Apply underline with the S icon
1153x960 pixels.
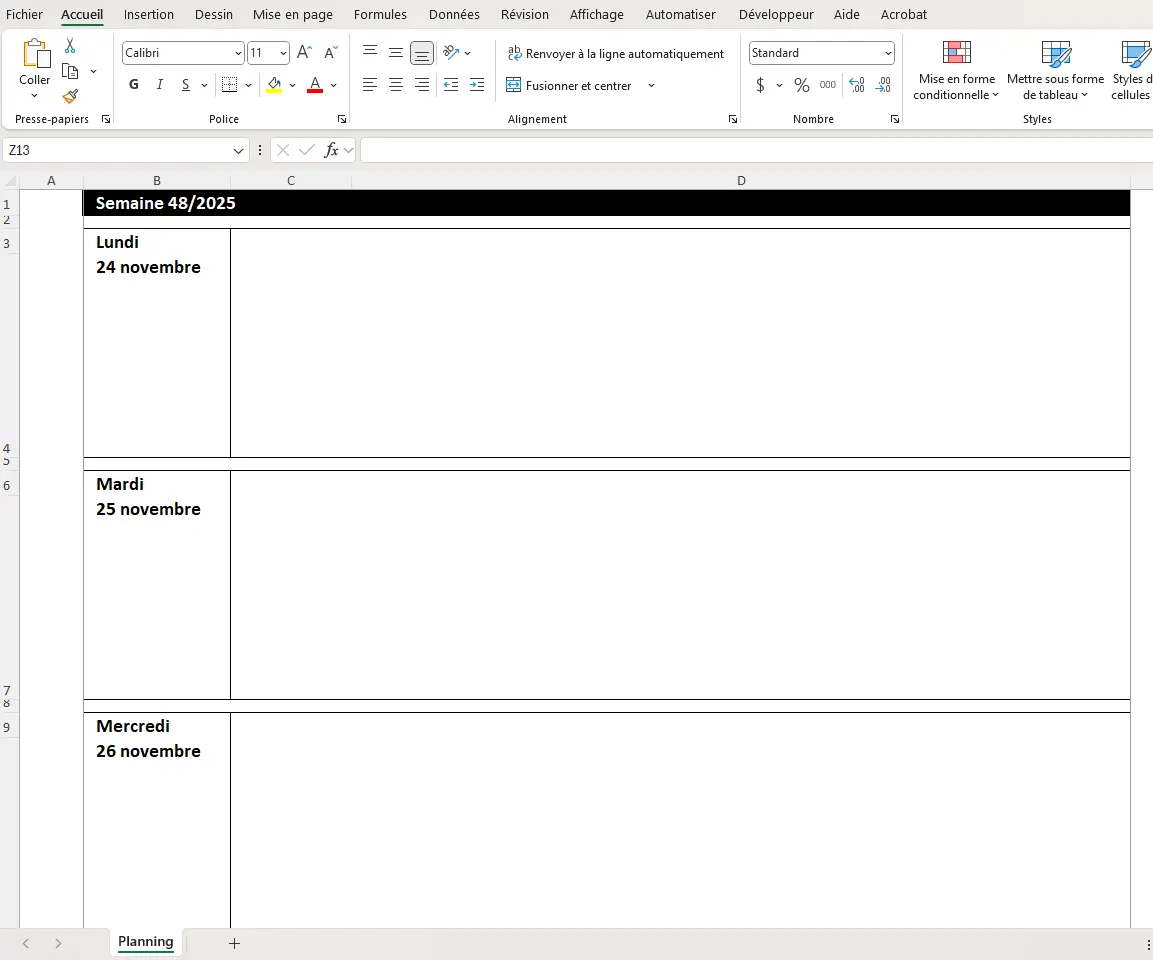click(186, 85)
